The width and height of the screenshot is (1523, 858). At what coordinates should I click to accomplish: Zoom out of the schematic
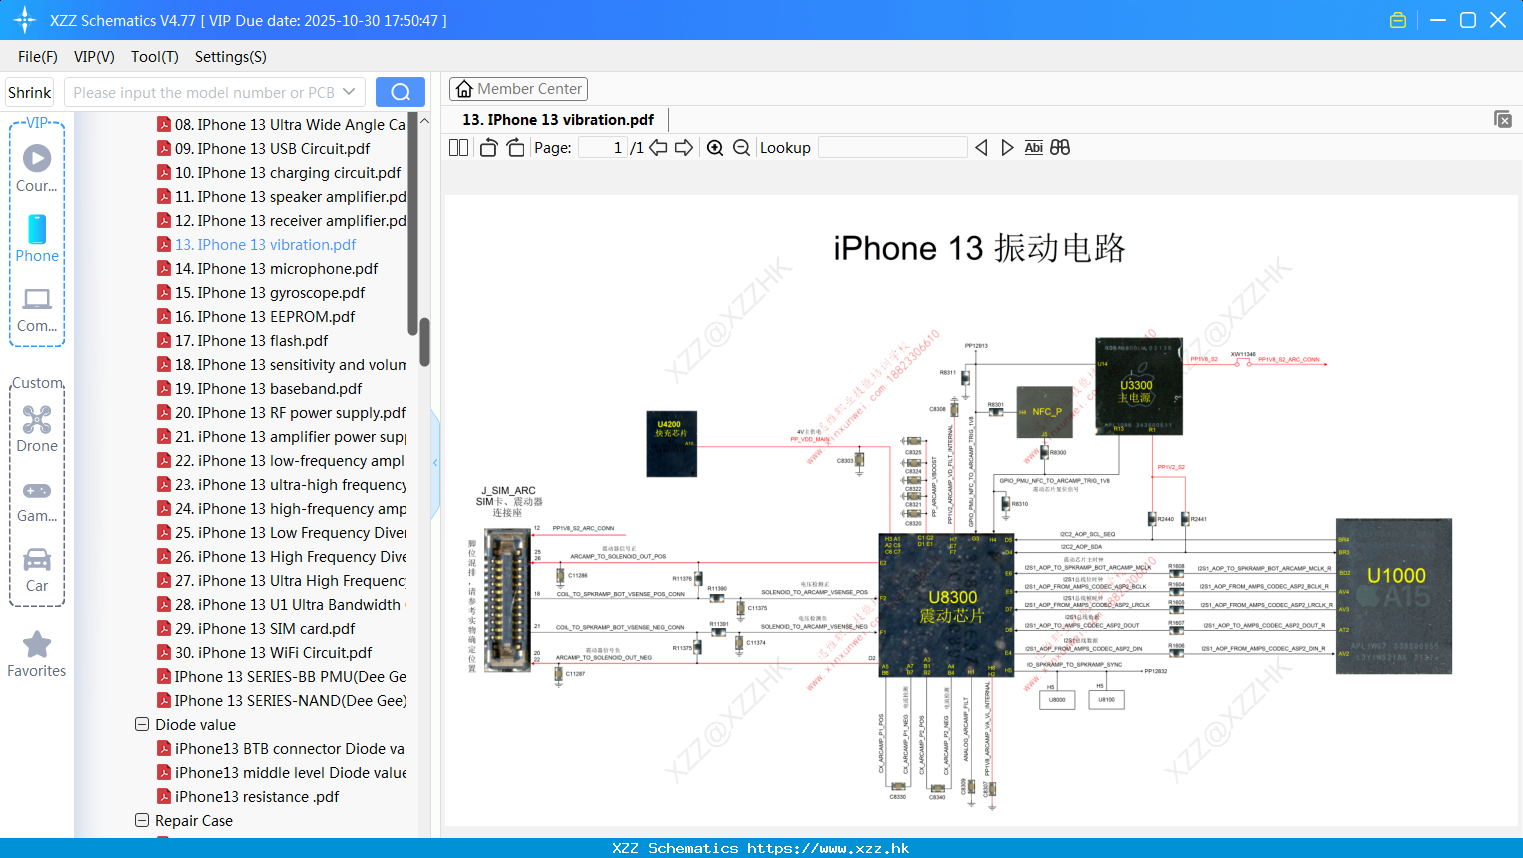click(741, 148)
